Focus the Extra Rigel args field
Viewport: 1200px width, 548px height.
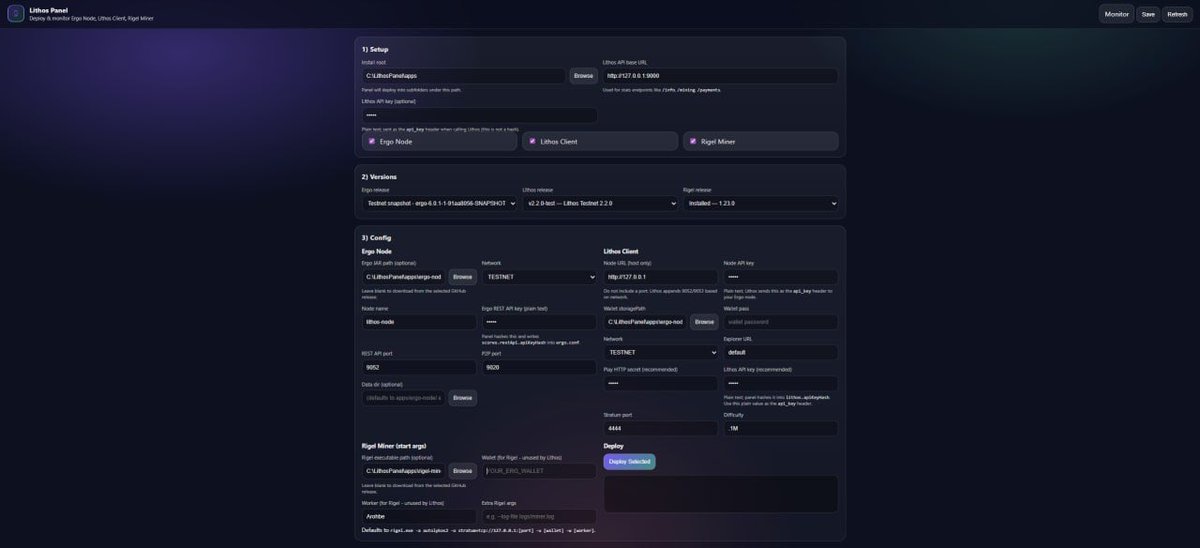[539, 516]
